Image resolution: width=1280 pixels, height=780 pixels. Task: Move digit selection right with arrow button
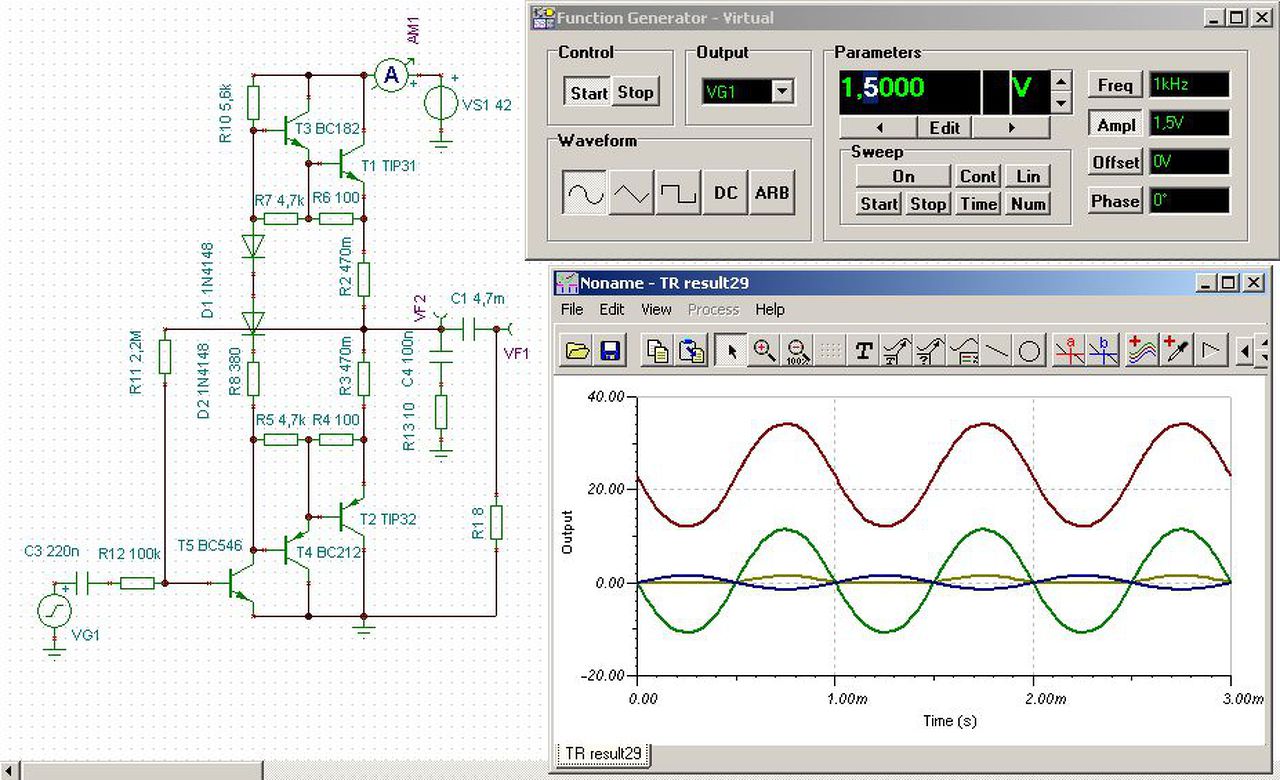tap(1011, 127)
